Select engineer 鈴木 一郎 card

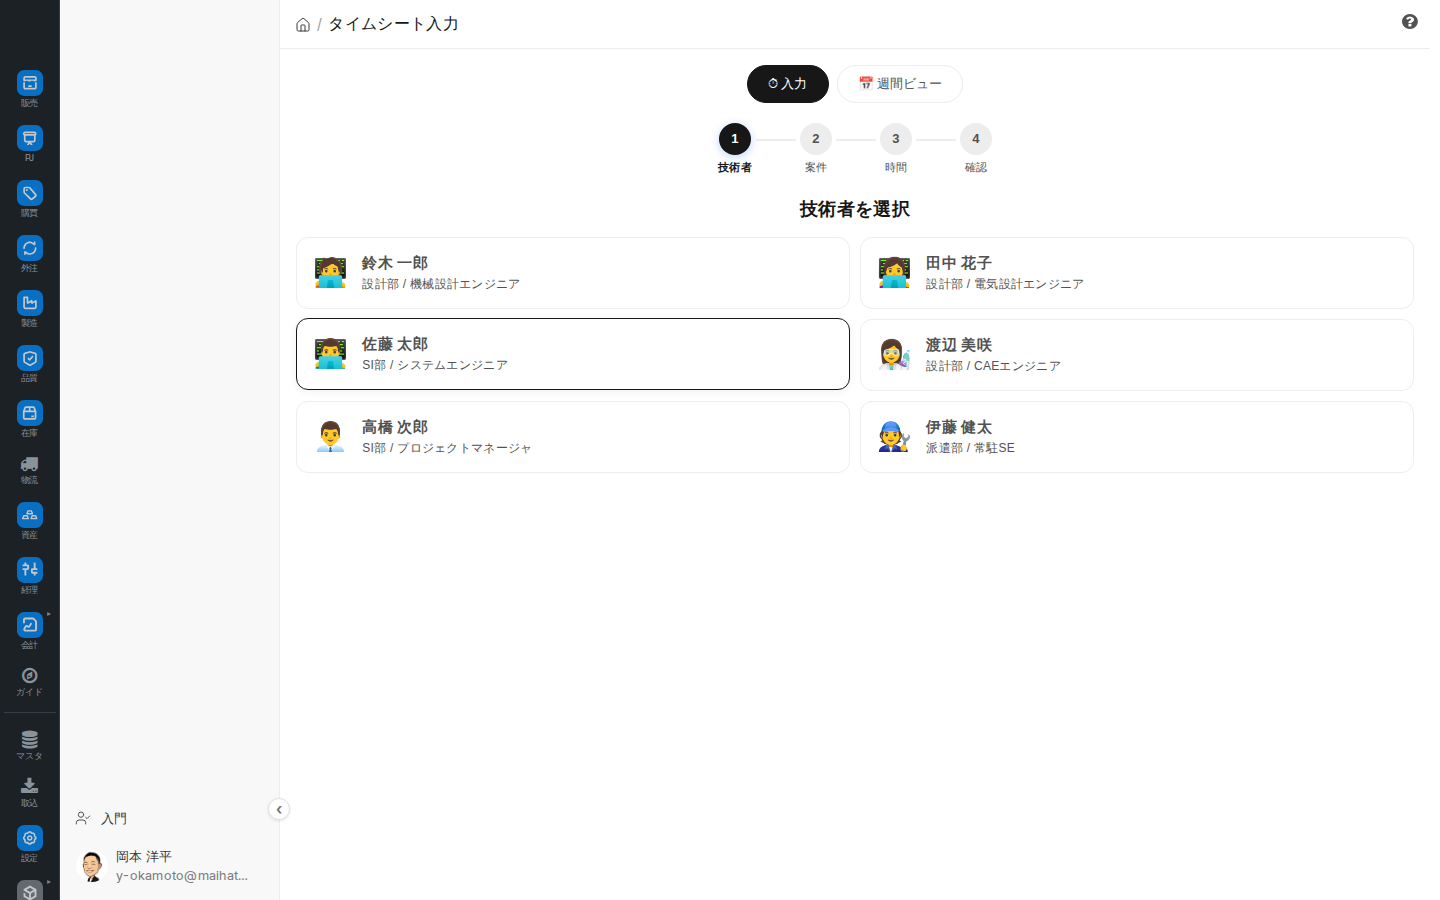(x=573, y=273)
